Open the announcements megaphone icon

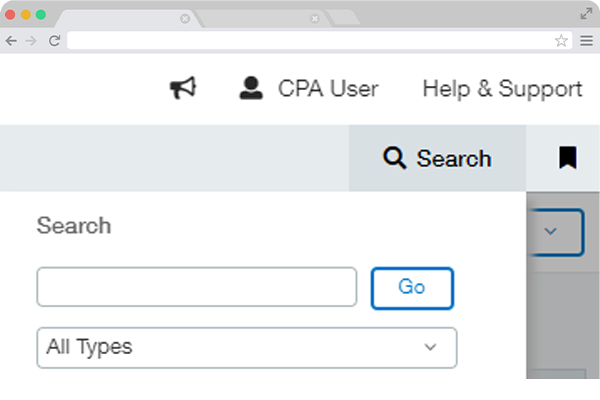(x=182, y=89)
